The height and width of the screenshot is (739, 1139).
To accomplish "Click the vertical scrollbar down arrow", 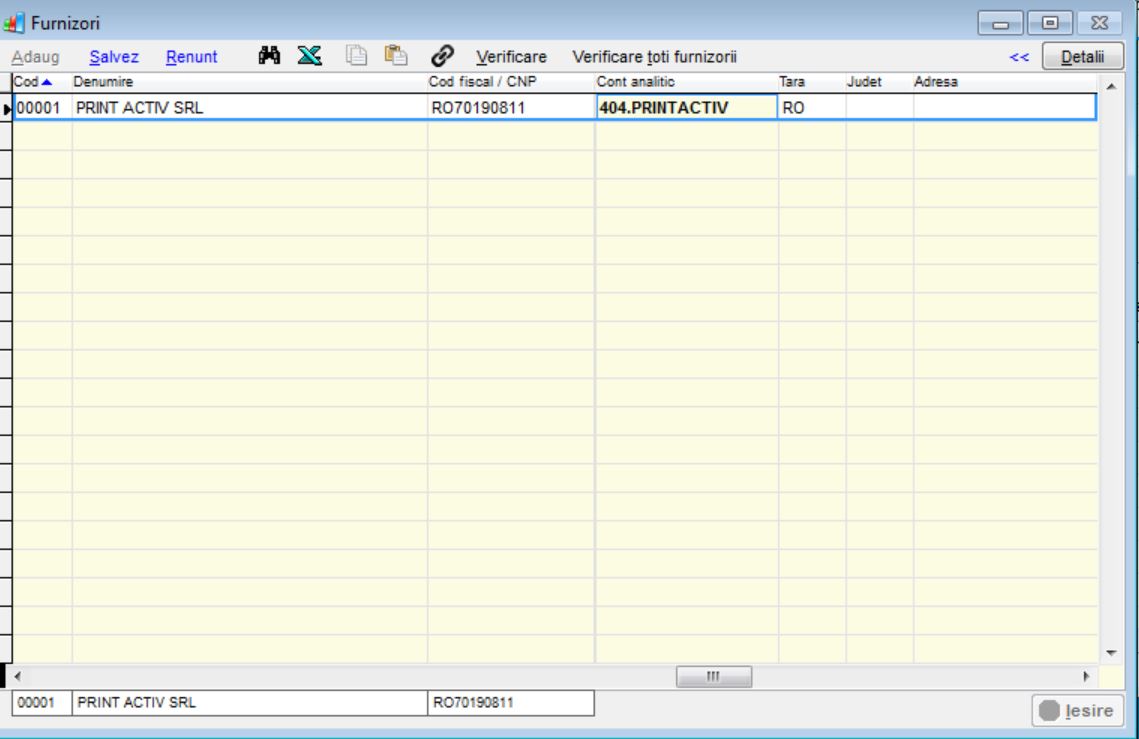I will (x=1111, y=653).
